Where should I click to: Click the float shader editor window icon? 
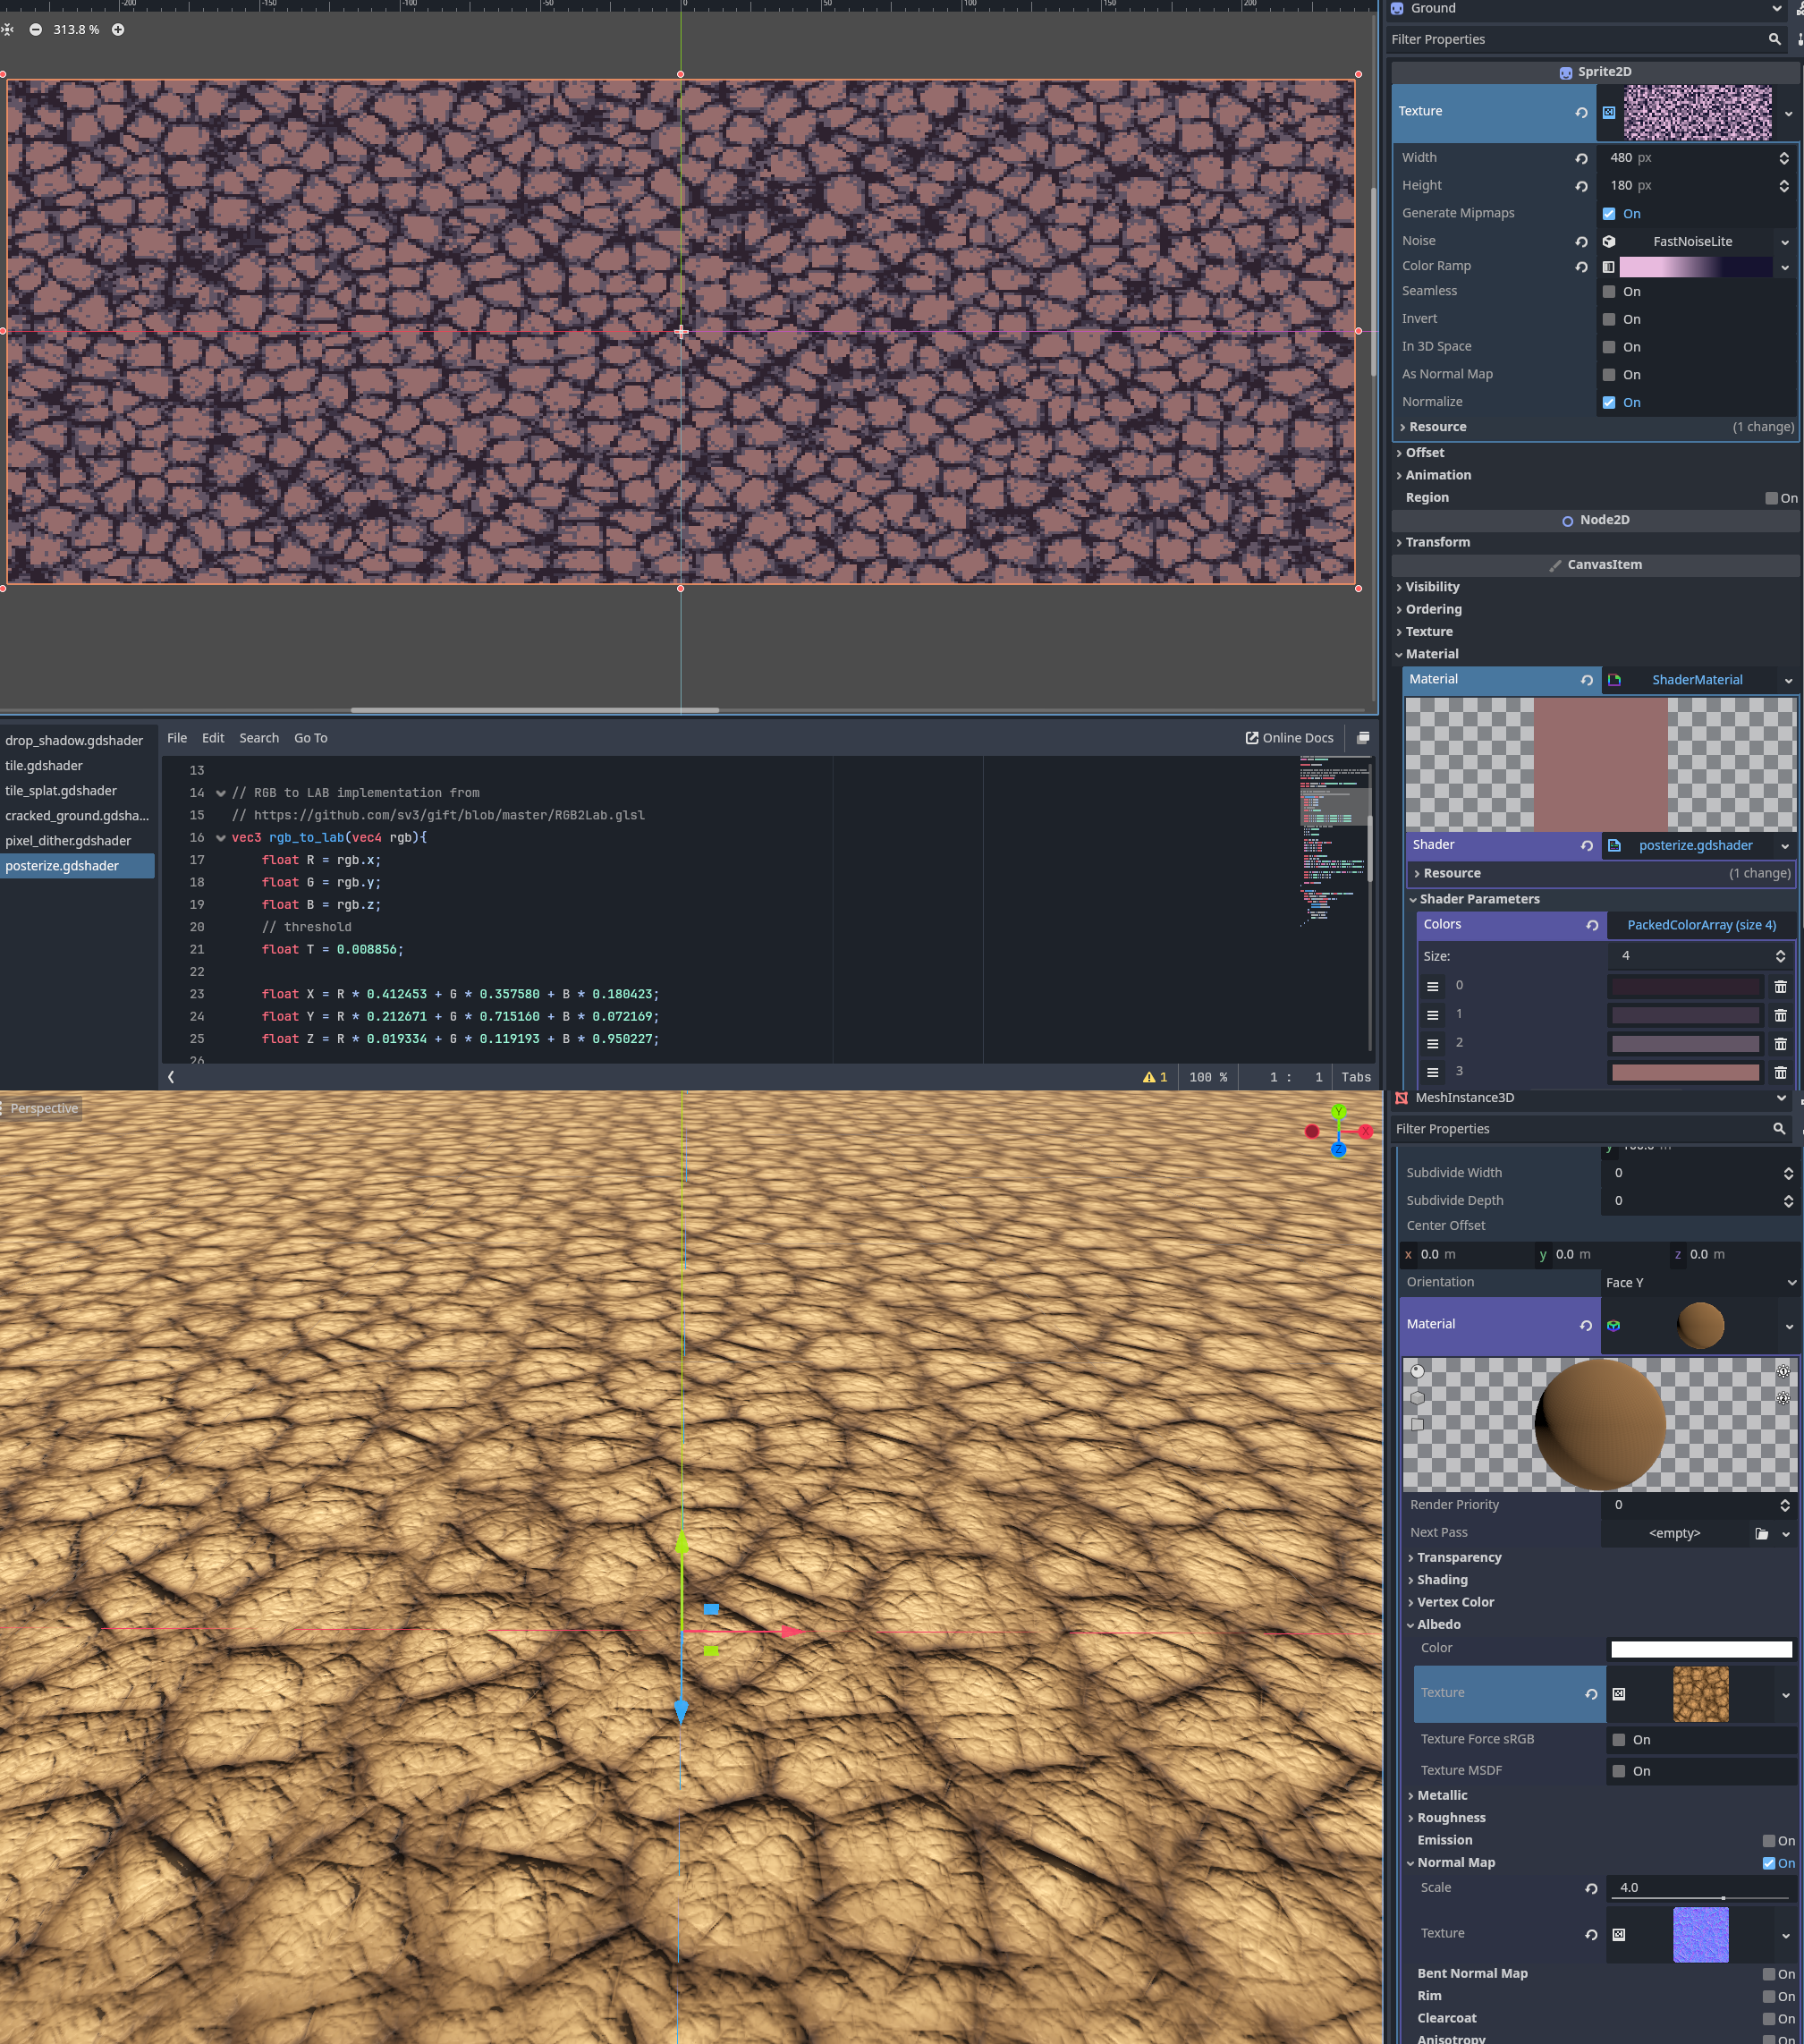[x=1362, y=738]
